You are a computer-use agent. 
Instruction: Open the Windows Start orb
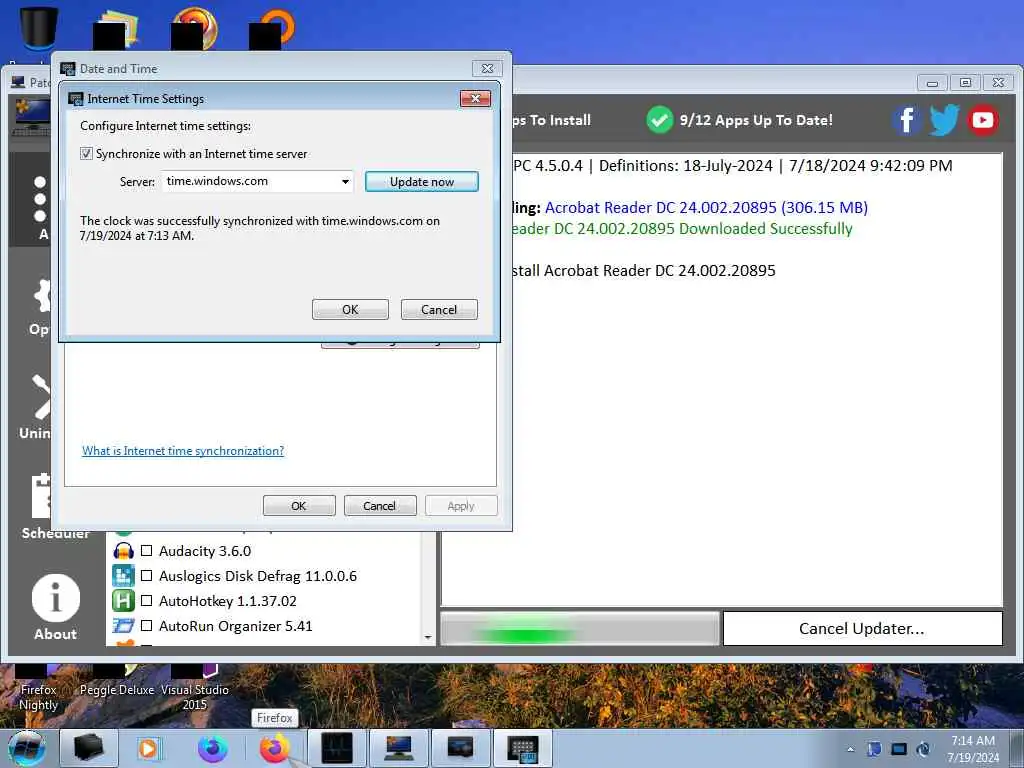pos(27,748)
